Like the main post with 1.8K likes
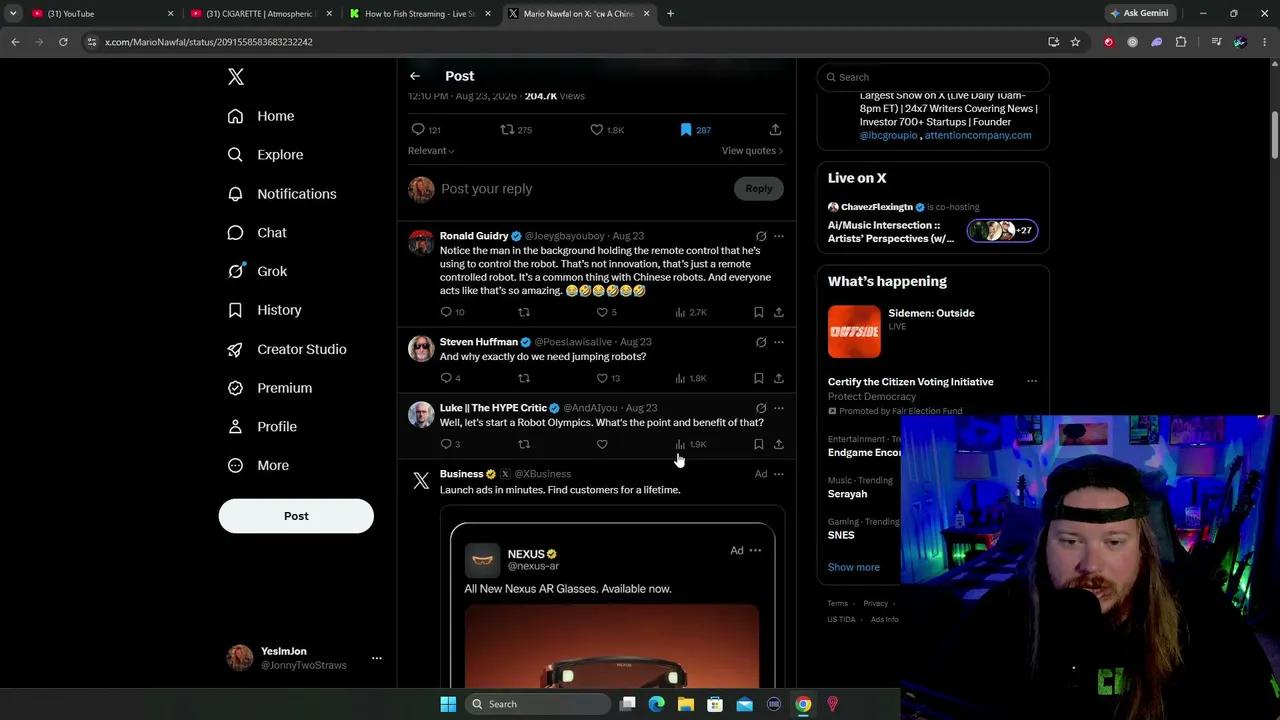The image size is (1280, 720). point(596,130)
